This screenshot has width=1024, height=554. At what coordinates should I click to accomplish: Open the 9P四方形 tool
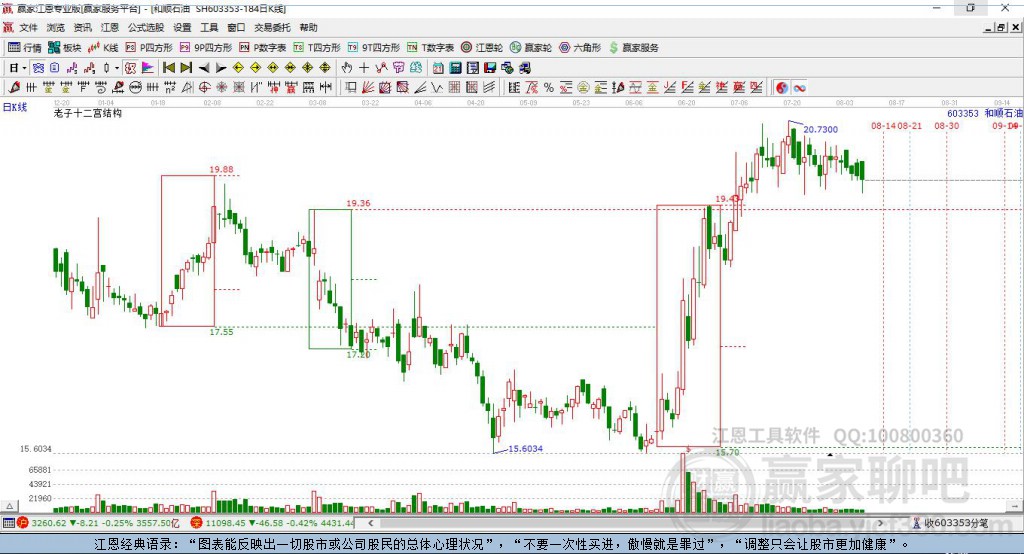pyautogui.click(x=206, y=48)
